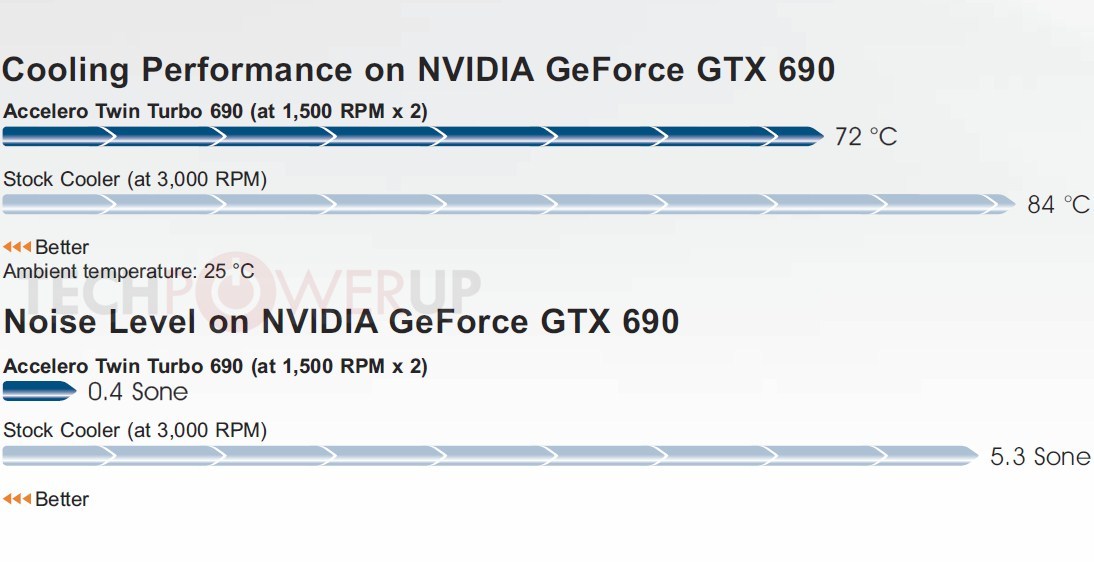This screenshot has width=1094, height=562.
Task: Click the dark blue 72 °C bar
Action: coord(413,136)
